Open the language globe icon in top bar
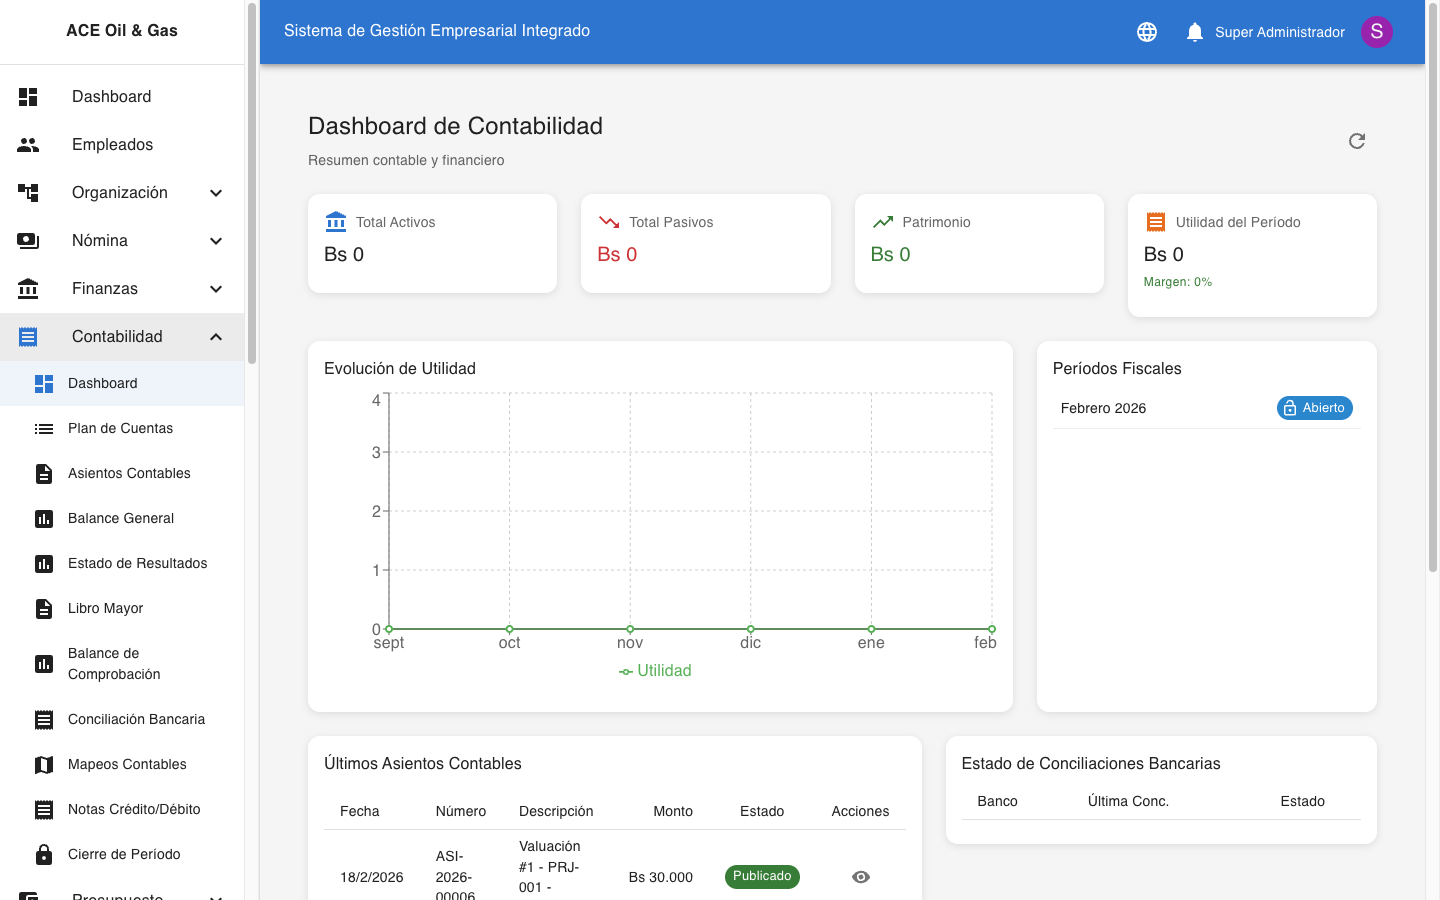The width and height of the screenshot is (1440, 900). click(x=1146, y=31)
